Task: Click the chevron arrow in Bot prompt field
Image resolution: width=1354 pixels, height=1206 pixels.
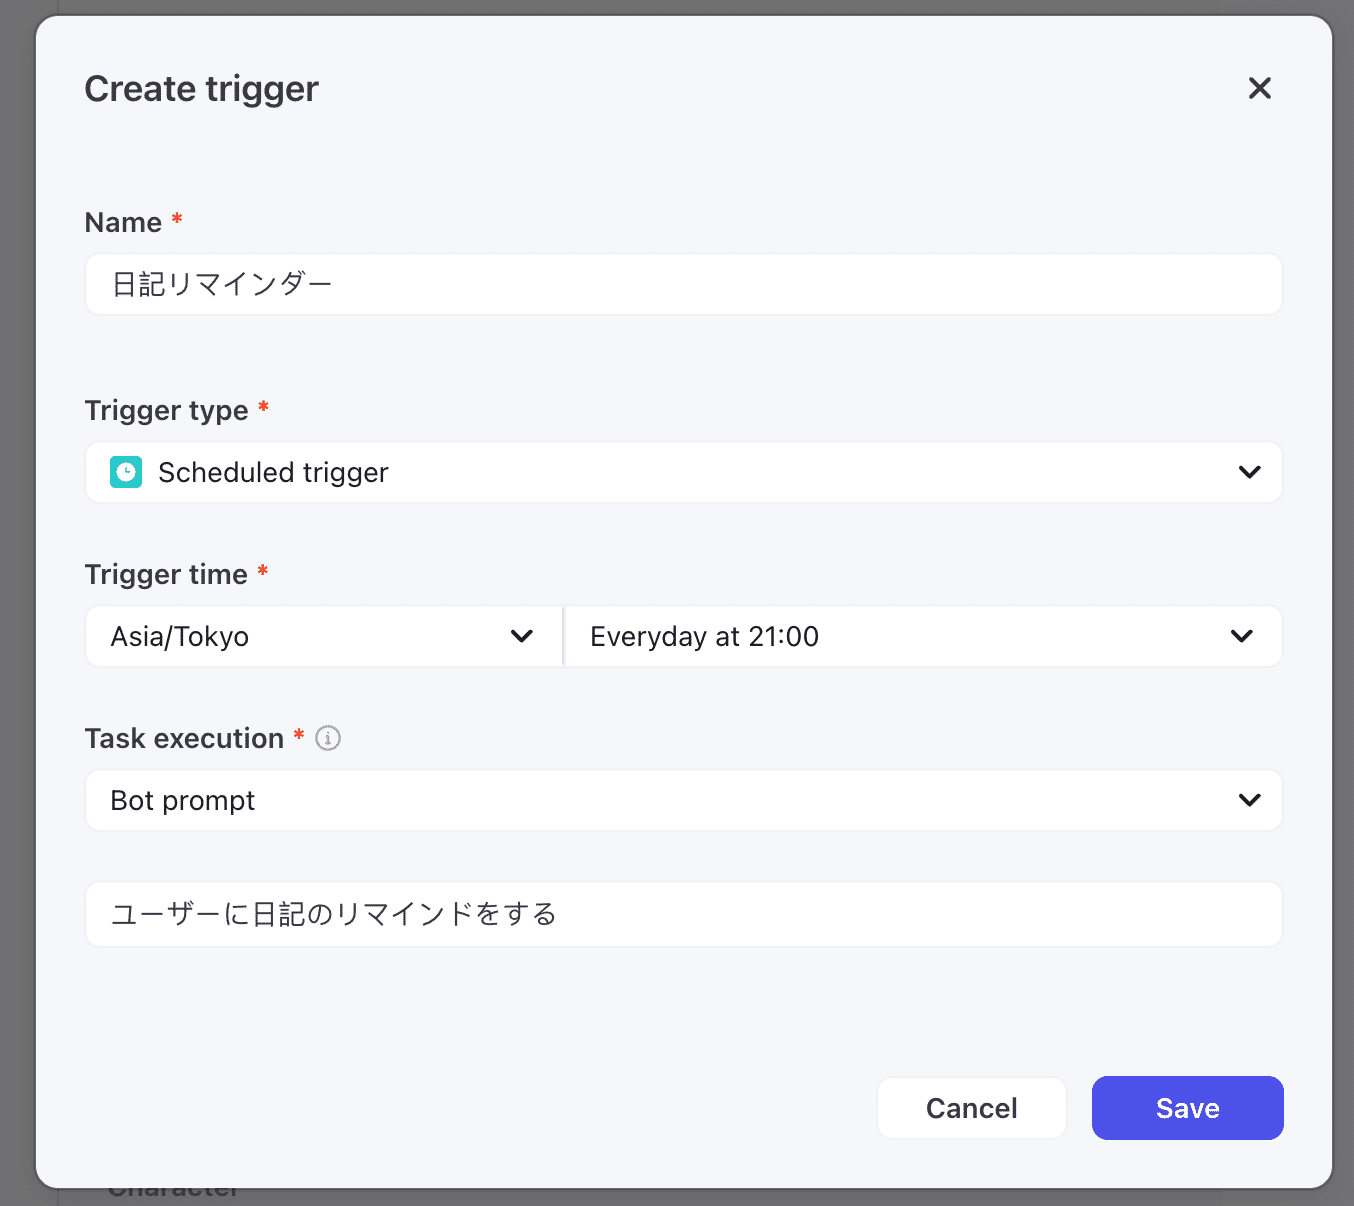Action: [1249, 800]
